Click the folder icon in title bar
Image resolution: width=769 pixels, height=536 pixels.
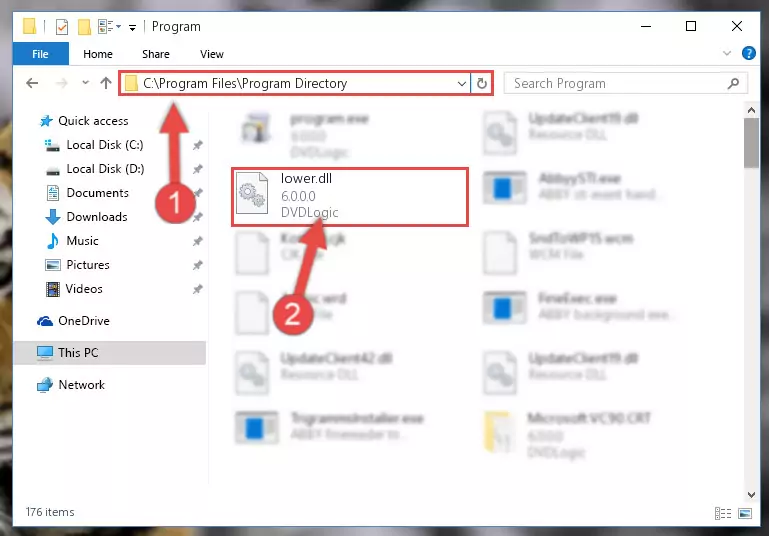point(29,26)
